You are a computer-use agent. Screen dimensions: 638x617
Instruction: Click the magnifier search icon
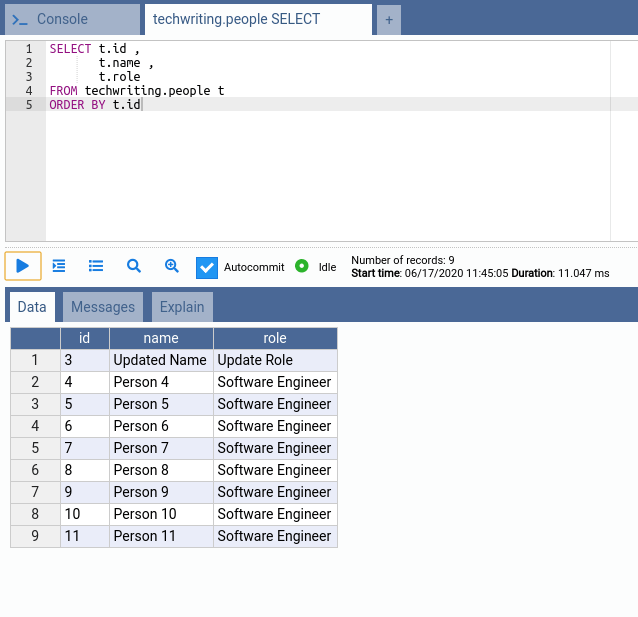(x=133, y=266)
